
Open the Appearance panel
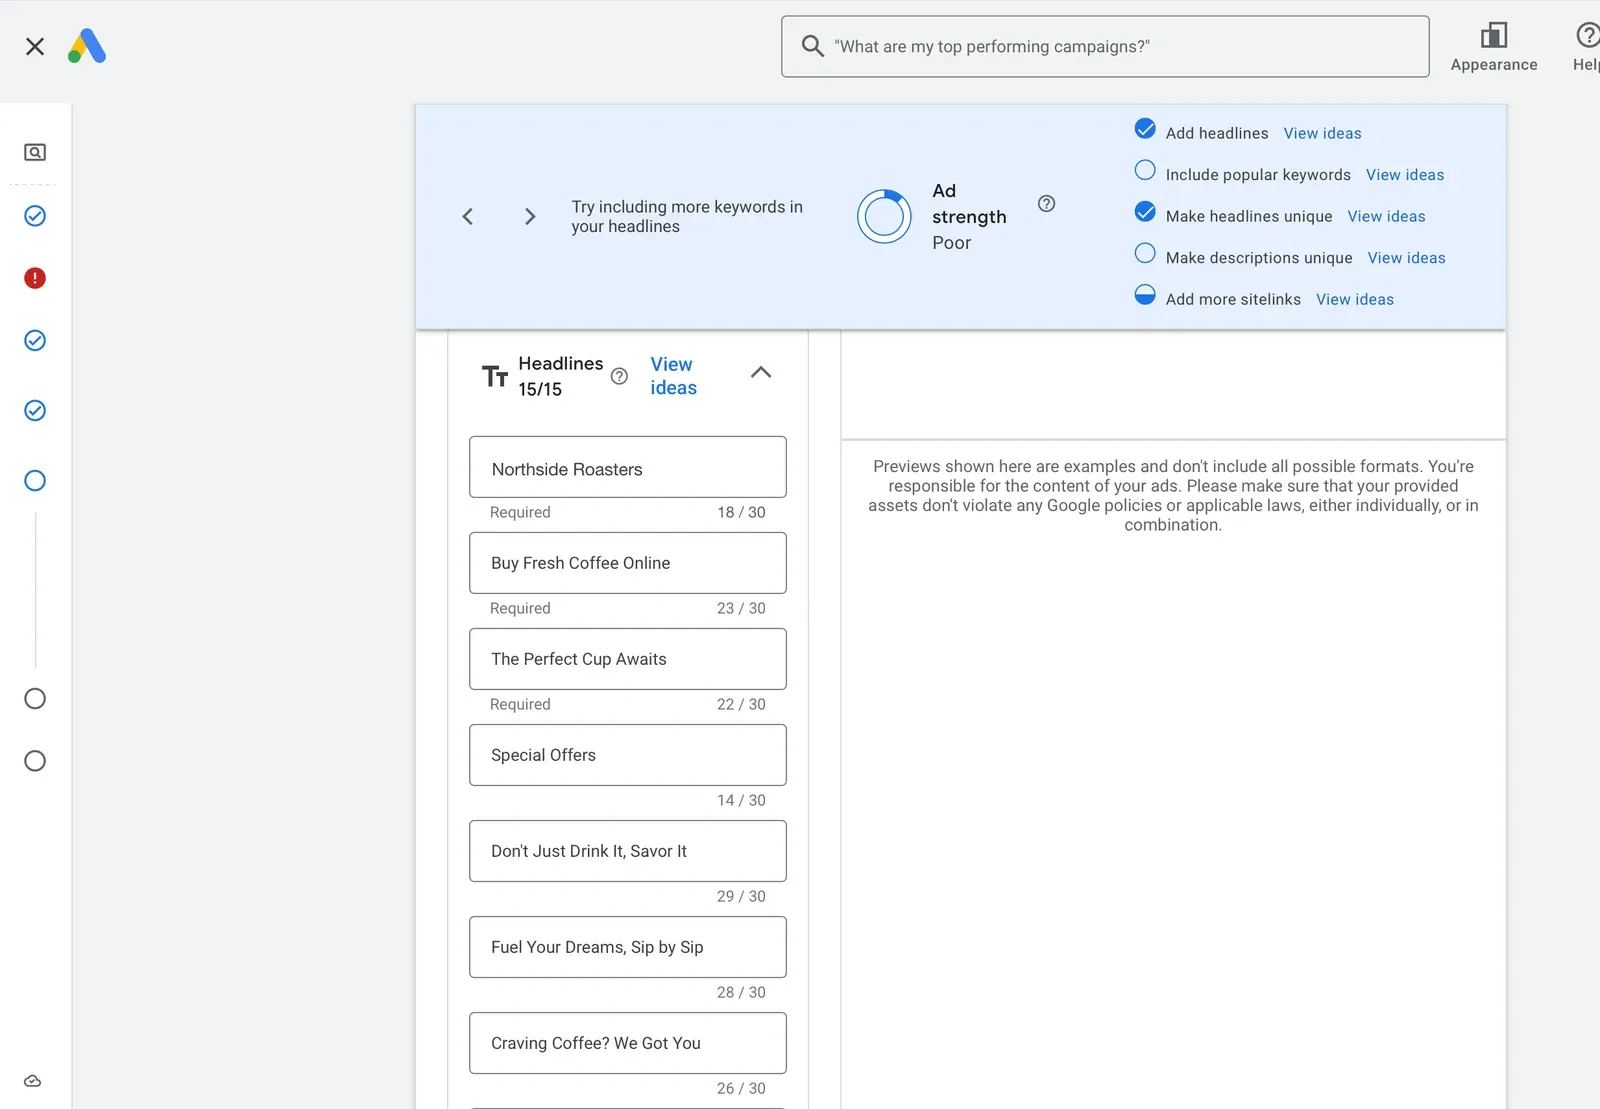click(x=1494, y=47)
